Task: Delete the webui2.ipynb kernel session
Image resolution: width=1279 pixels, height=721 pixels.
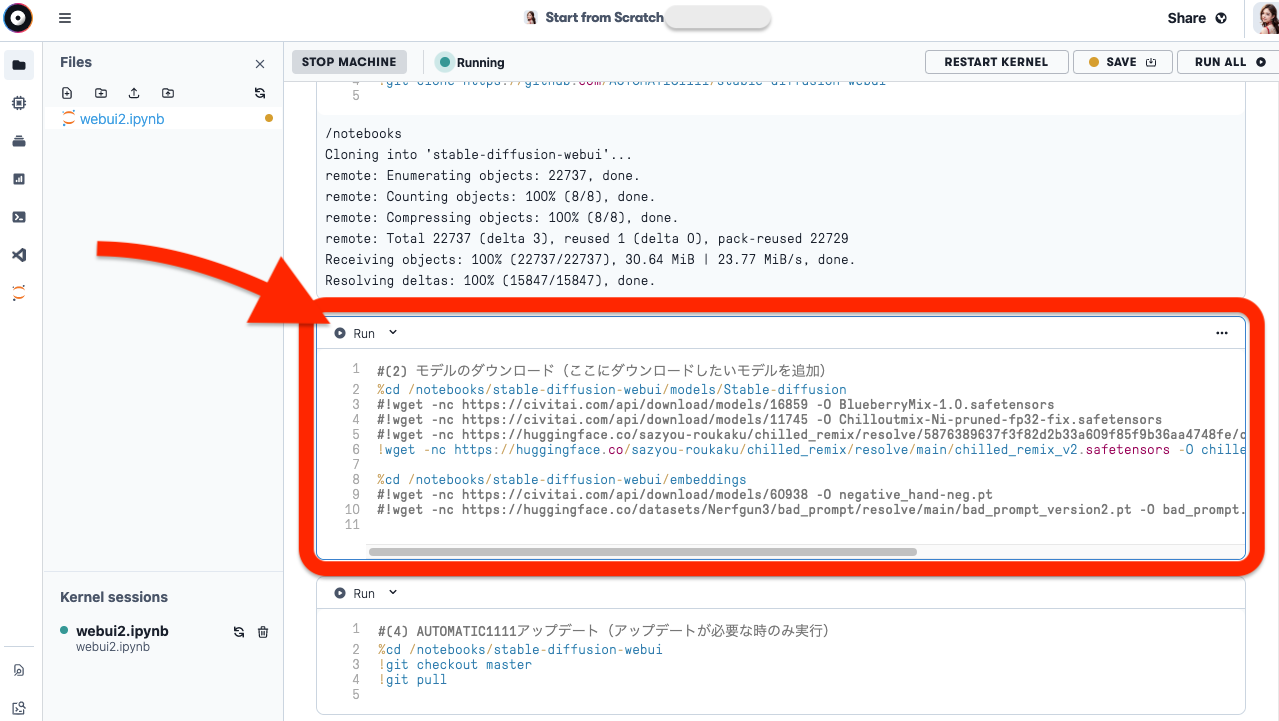Action: click(263, 632)
